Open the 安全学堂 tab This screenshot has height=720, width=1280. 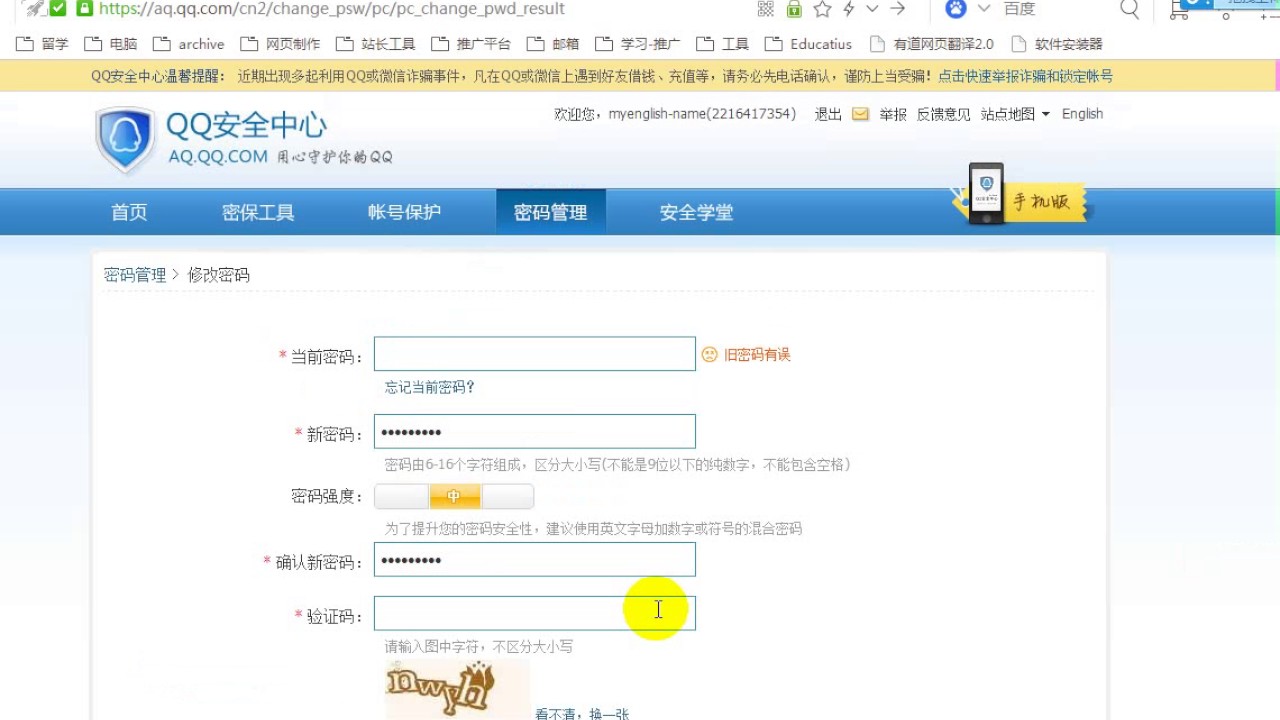[696, 212]
